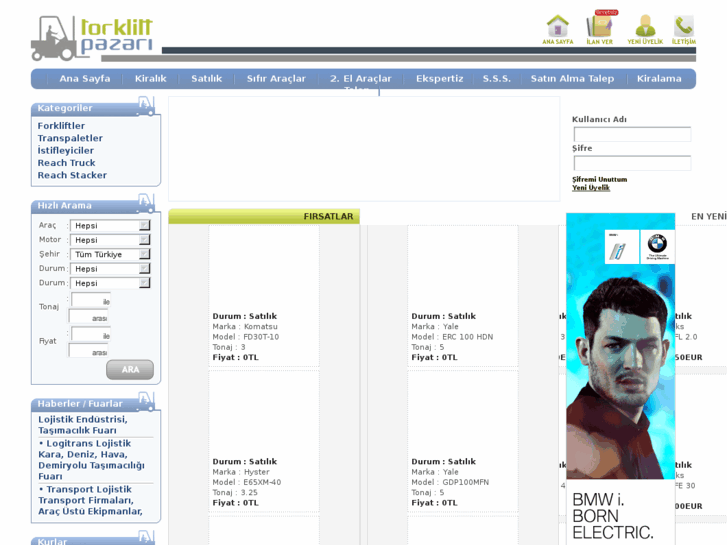Click forklift icon on Hızlı Arama header
Image resolution: width=727 pixels, height=545 pixels.
coord(146,203)
